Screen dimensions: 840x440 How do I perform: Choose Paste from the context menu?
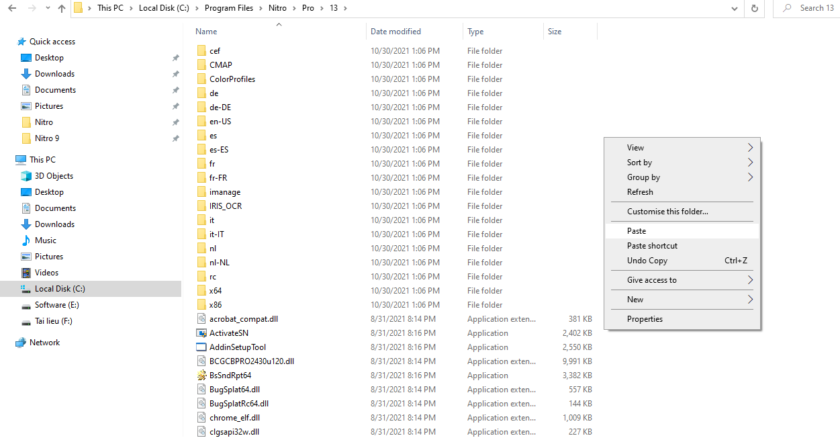pyautogui.click(x=637, y=231)
